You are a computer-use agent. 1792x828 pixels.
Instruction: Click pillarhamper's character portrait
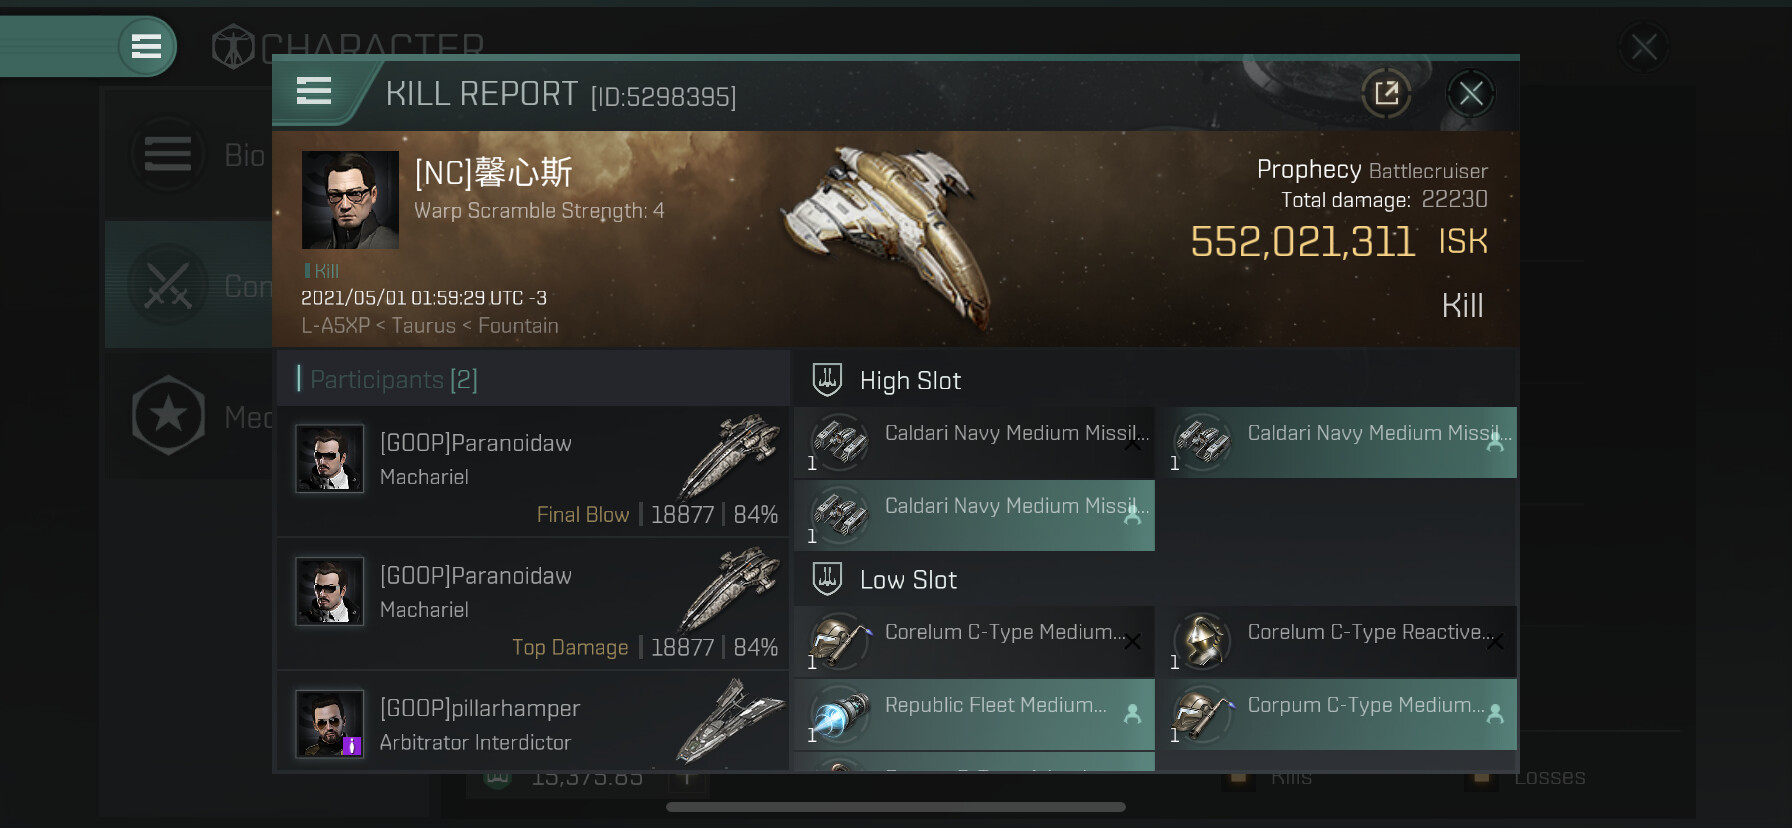(329, 724)
